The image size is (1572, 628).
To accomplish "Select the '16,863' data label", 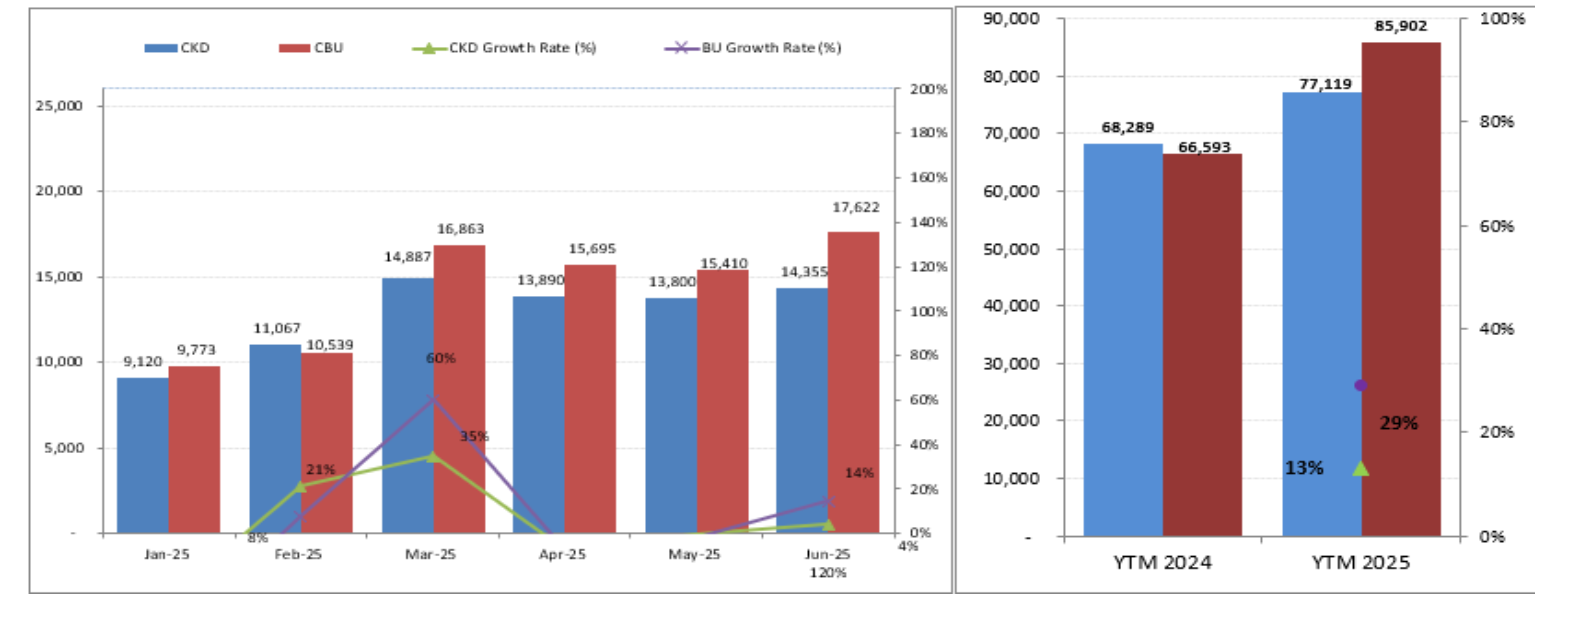I will tap(460, 229).
